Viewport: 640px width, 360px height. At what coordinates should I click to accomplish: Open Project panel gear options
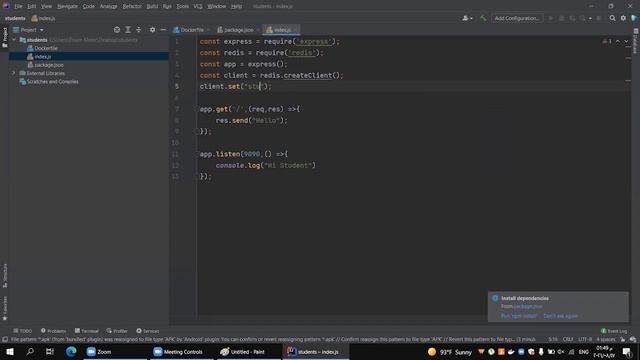pyautogui.click(x=152, y=30)
